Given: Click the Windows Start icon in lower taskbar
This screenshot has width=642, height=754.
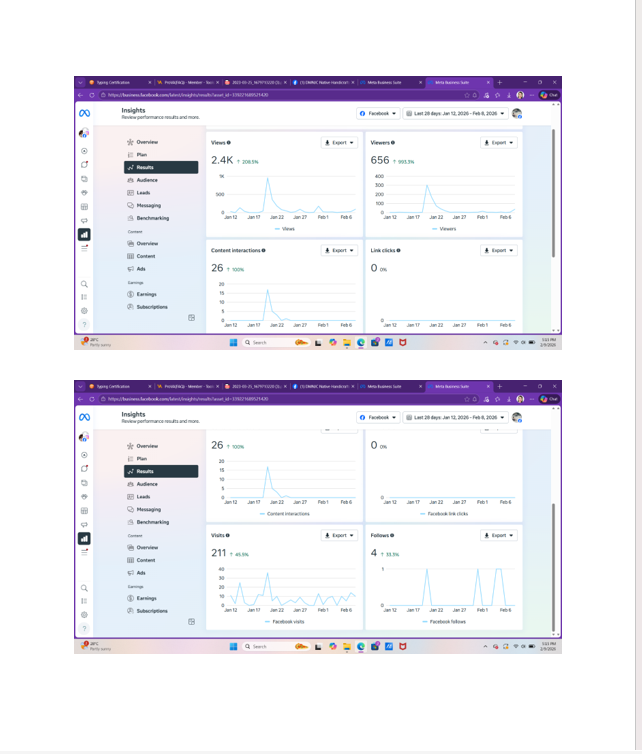Looking at the screenshot, I should [x=233, y=646].
